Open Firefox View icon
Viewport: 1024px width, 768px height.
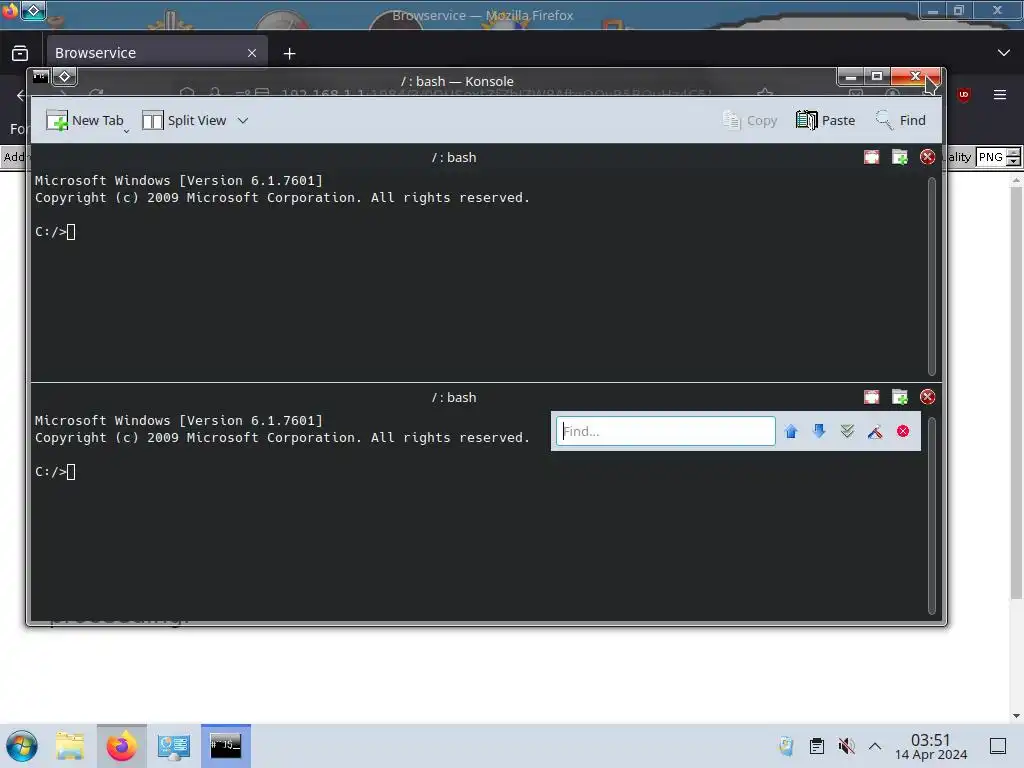coord(20,53)
